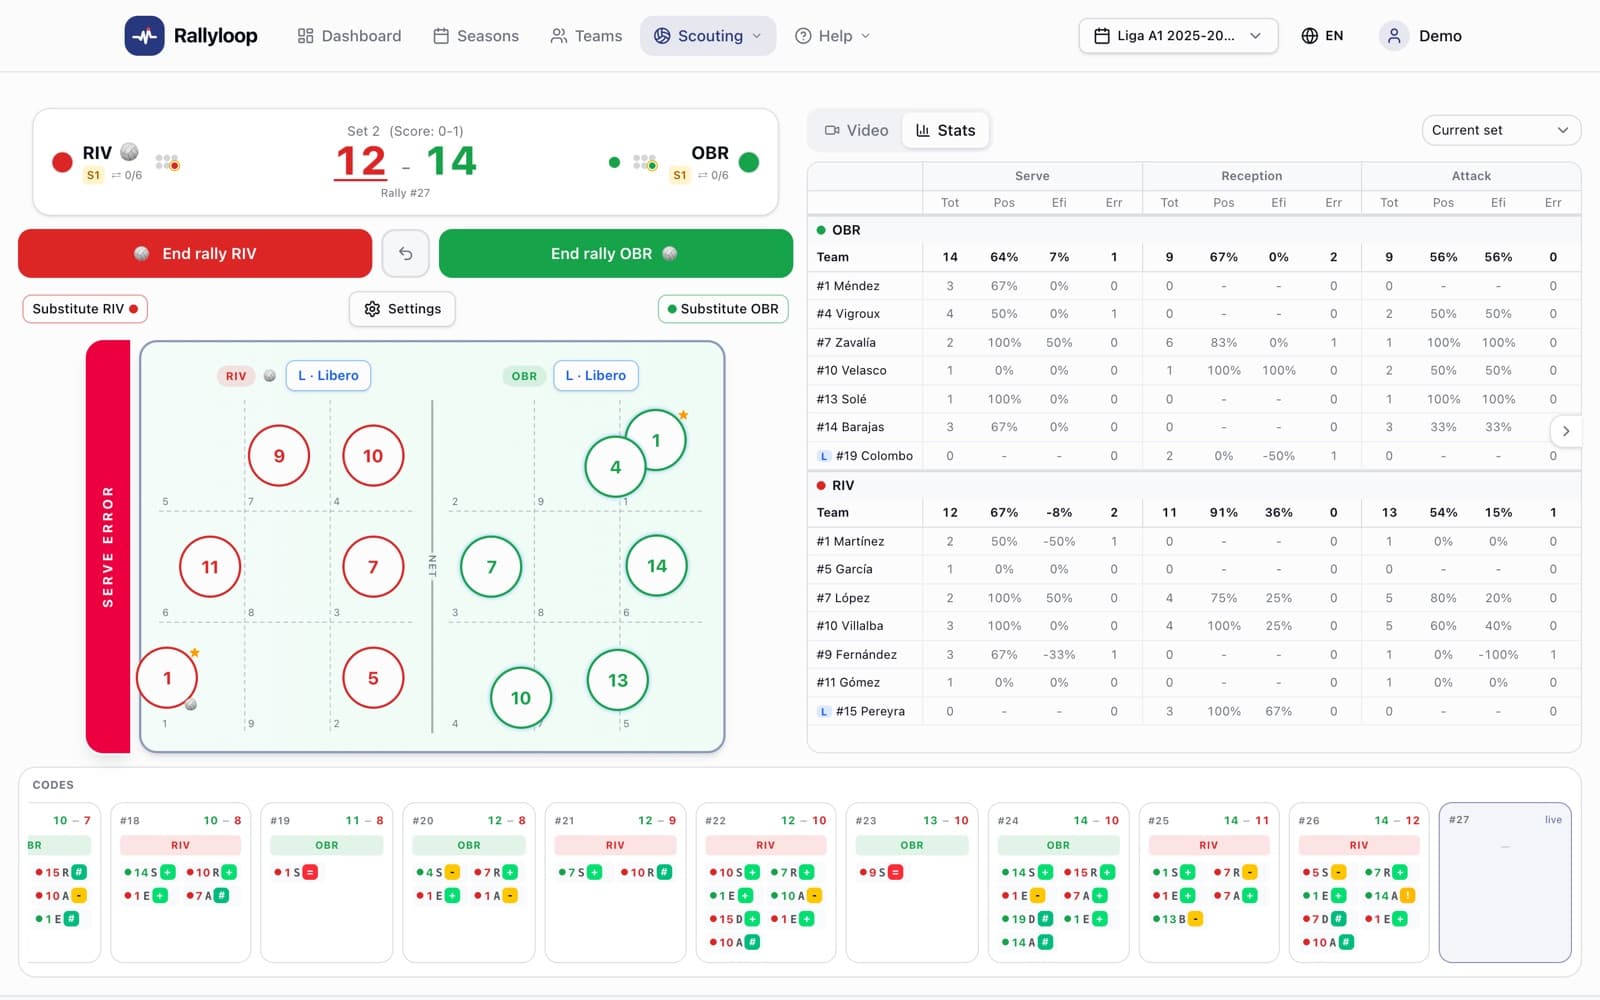Screen dimensions: 1600x1000
Task: Expand the Help menu
Action: click(833, 36)
